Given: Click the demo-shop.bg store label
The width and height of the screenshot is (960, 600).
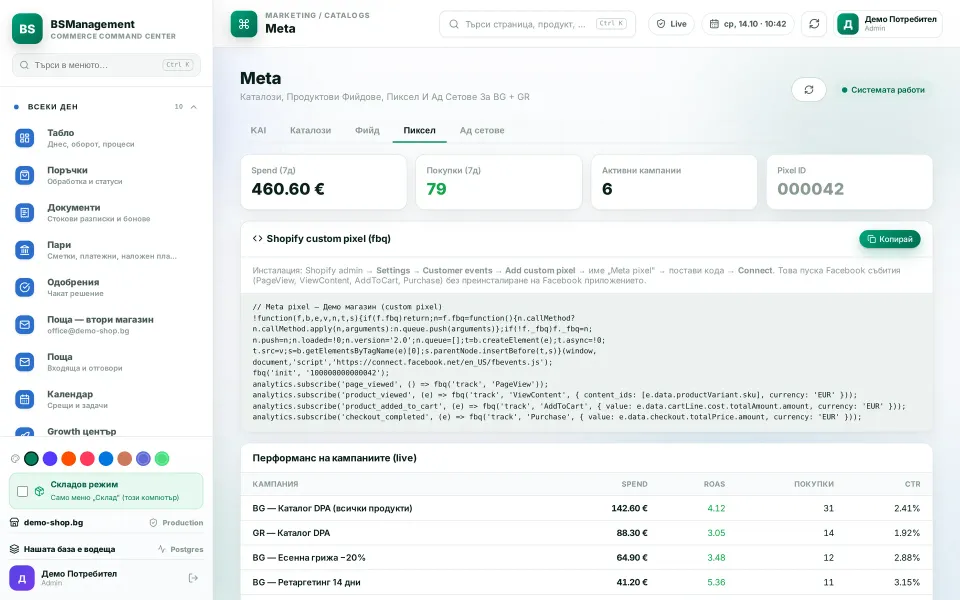Looking at the screenshot, I should tap(53, 523).
